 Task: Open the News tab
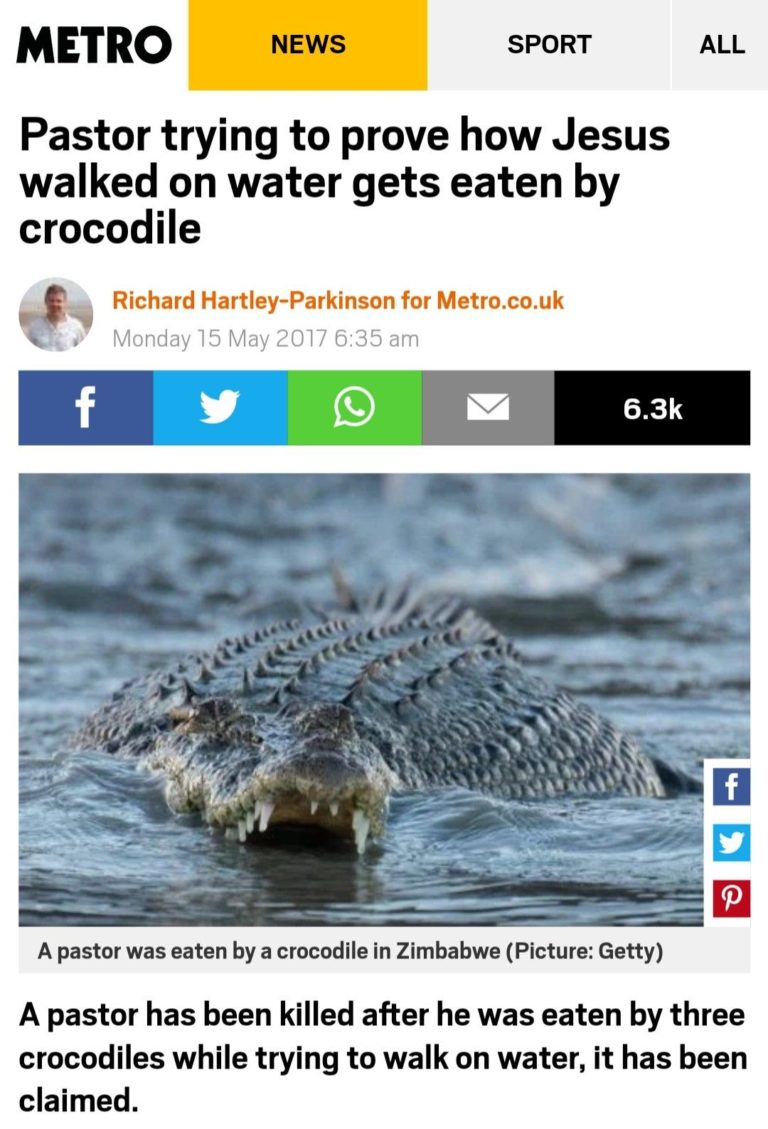(x=308, y=45)
